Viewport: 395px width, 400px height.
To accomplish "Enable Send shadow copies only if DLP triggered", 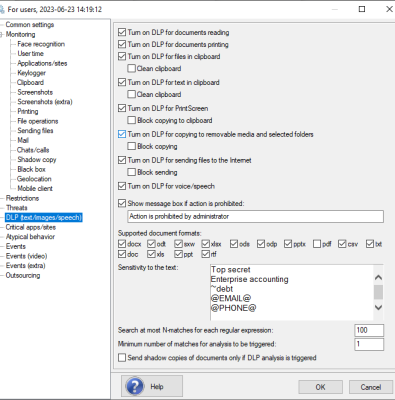I will 122,358.
